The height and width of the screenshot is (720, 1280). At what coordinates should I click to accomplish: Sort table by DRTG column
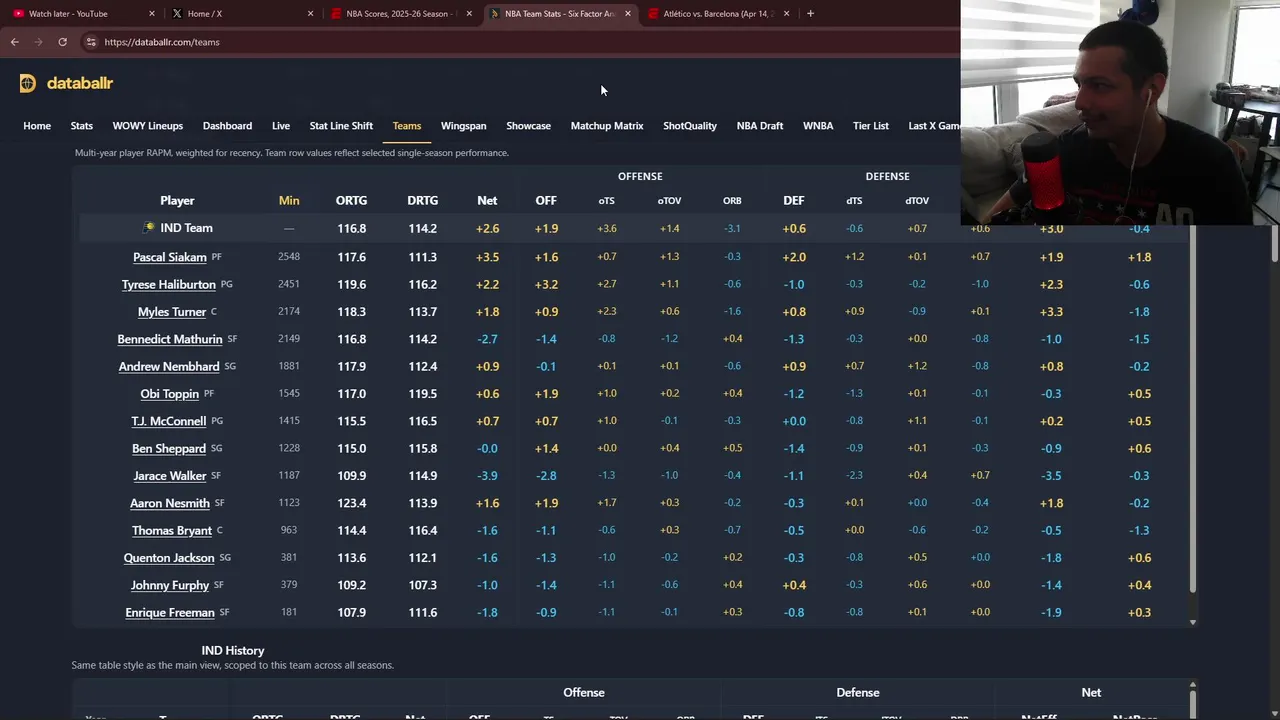tap(422, 201)
